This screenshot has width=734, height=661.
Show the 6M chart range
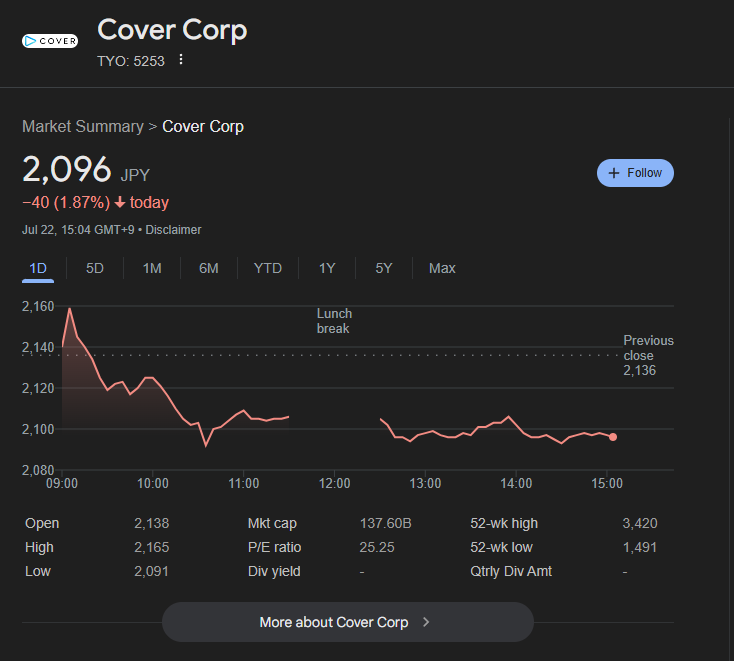click(x=209, y=268)
